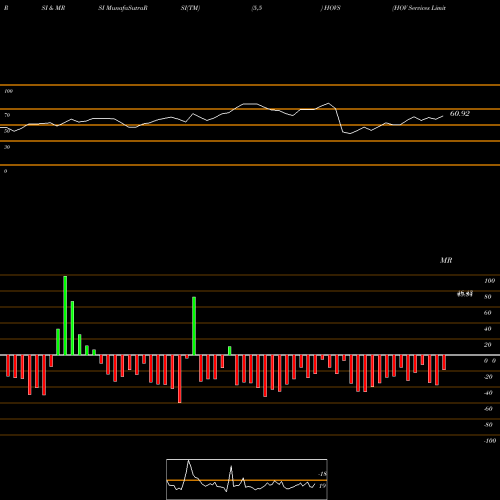Image resolution: width=500 pixels, height=500 pixels.
Task: Click the 19 value in mini chart
Action: point(322,486)
